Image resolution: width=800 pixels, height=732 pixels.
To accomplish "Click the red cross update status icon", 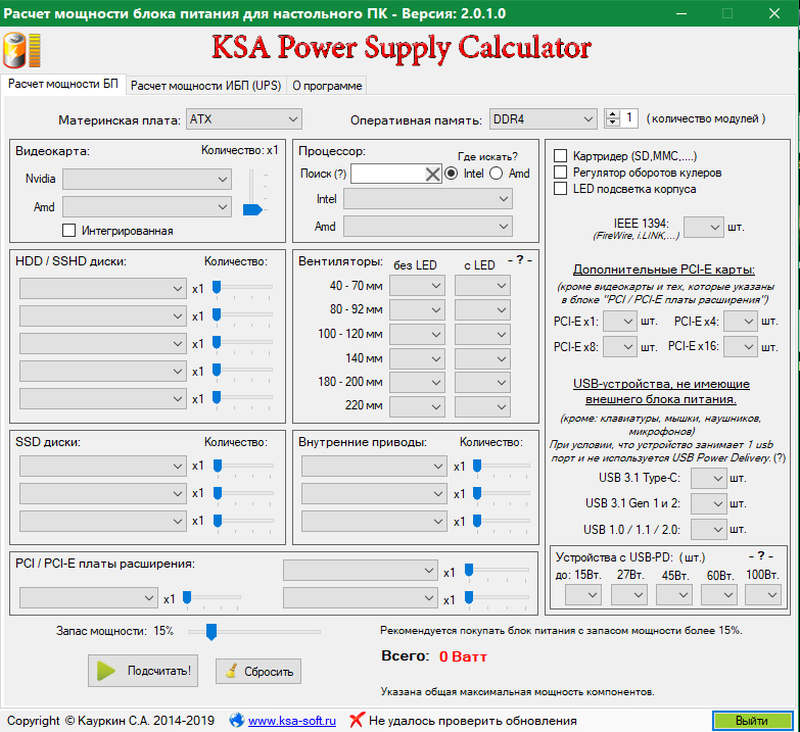I will pos(357,720).
